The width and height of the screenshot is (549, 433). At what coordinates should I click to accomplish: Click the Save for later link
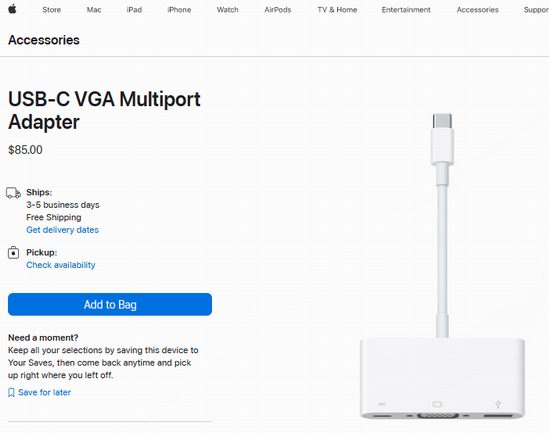click(44, 392)
